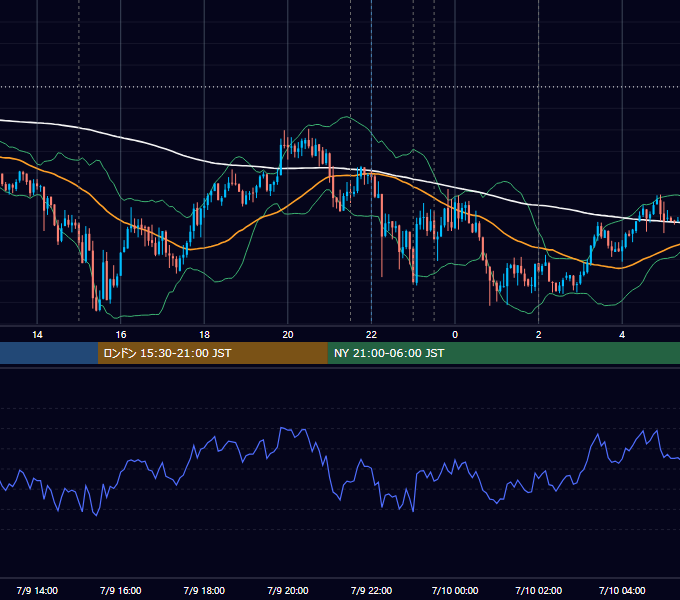The width and height of the screenshot is (680, 600).
Task: Click the '7/9 22:00' date label below the oscillator
Action: [x=371, y=590]
